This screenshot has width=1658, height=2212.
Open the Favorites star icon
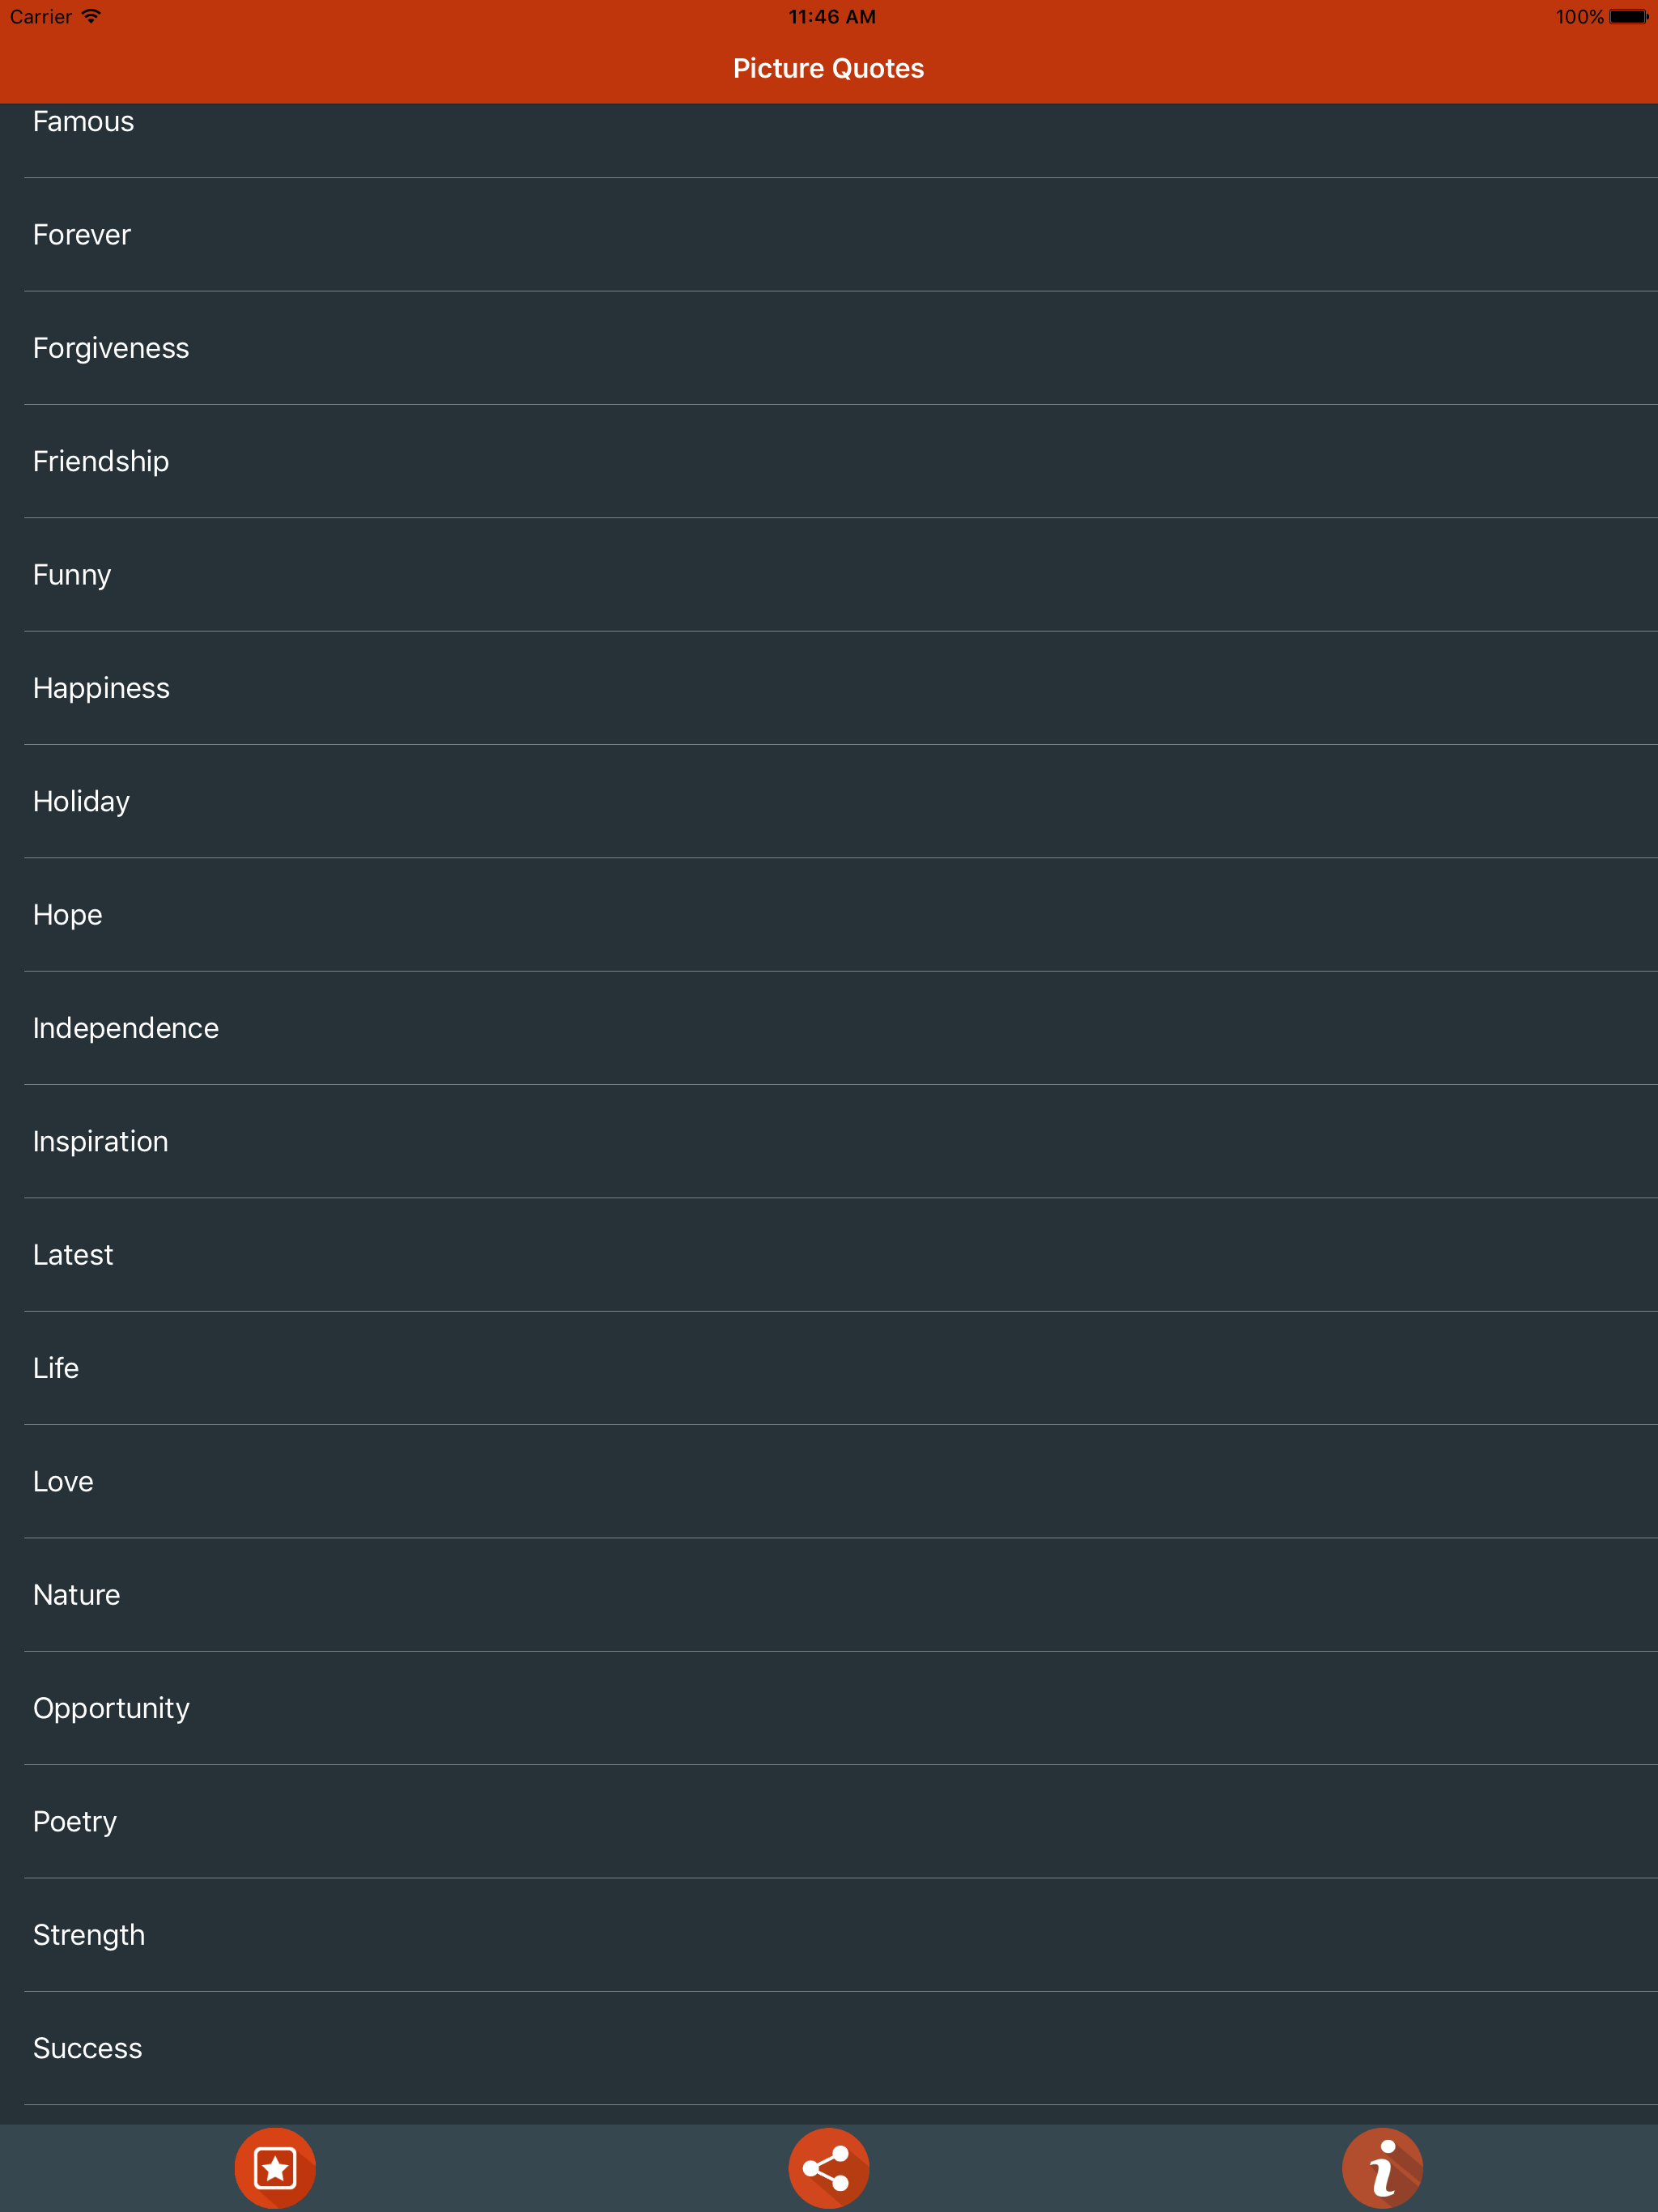[x=275, y=2167]
